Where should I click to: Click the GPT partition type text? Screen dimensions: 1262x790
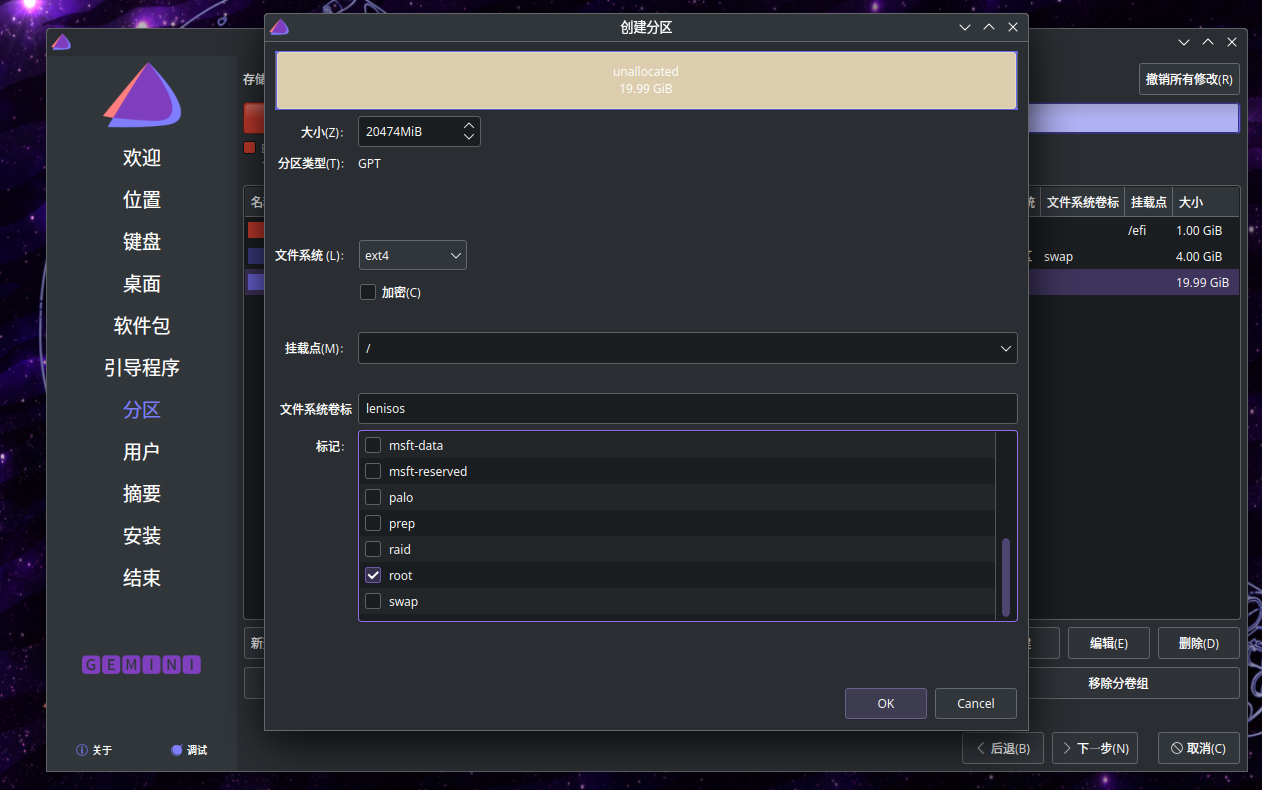click(x=369, y=163)
